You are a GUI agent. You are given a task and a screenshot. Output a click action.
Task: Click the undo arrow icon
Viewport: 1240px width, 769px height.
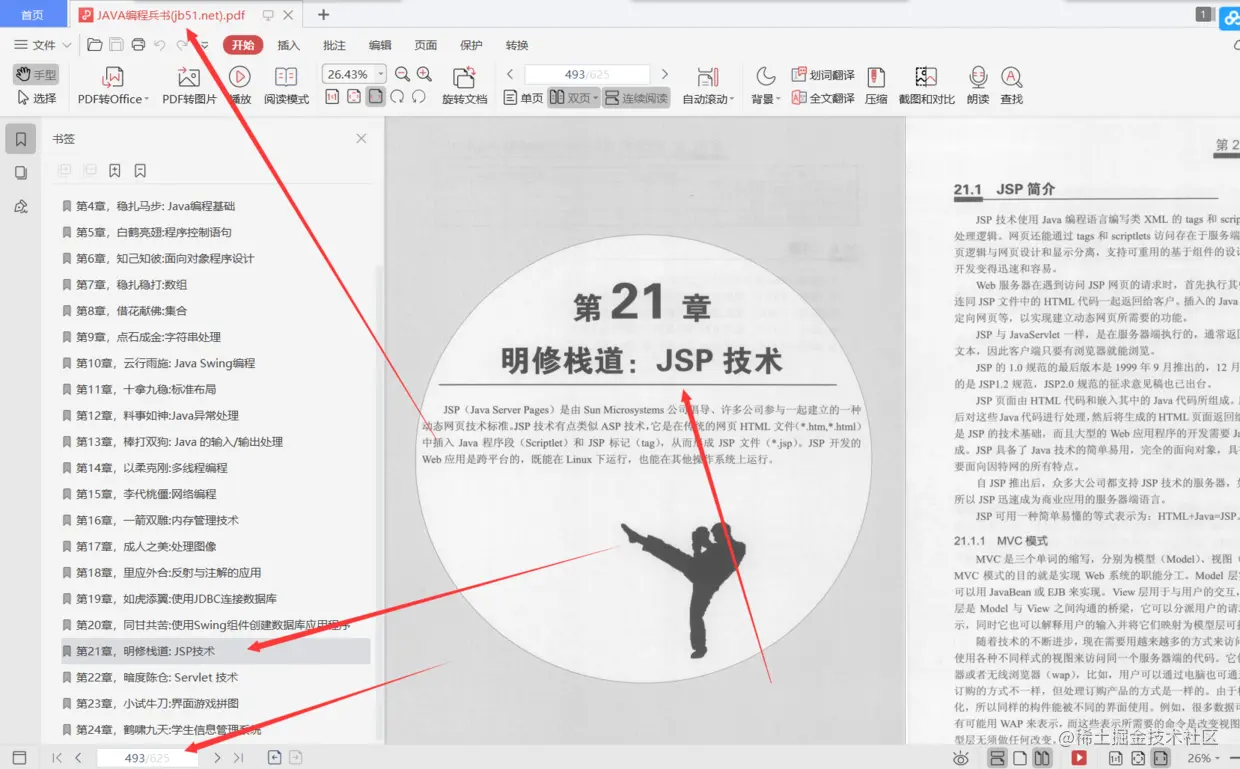pyautogui.click(x=160, y=45)
